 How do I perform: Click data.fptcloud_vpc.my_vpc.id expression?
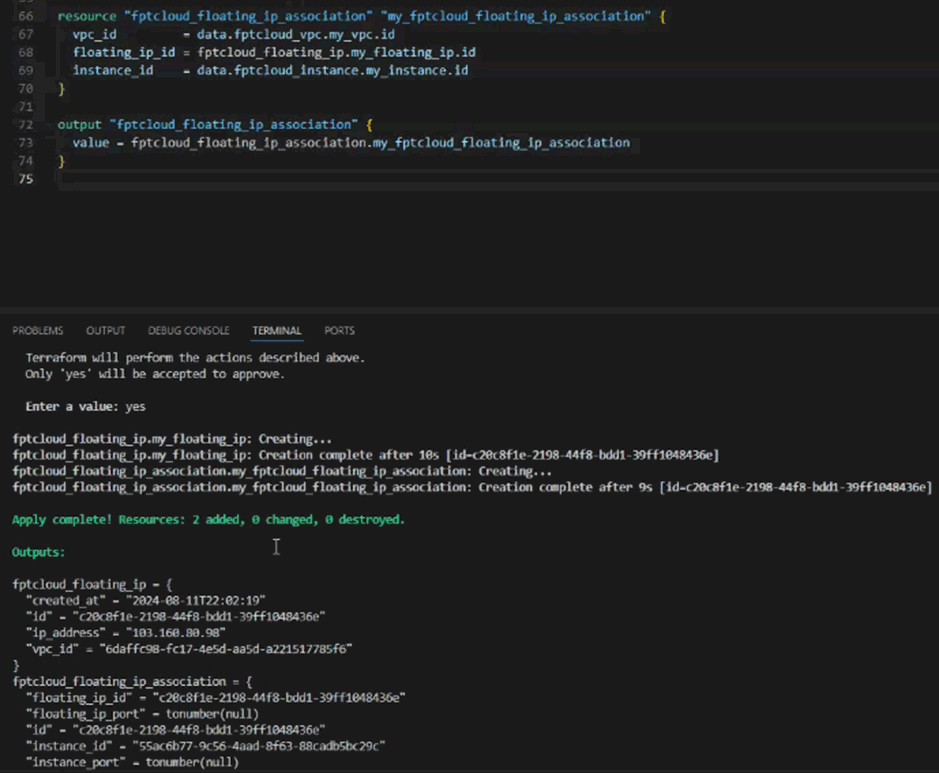click(x=296, y=34)
